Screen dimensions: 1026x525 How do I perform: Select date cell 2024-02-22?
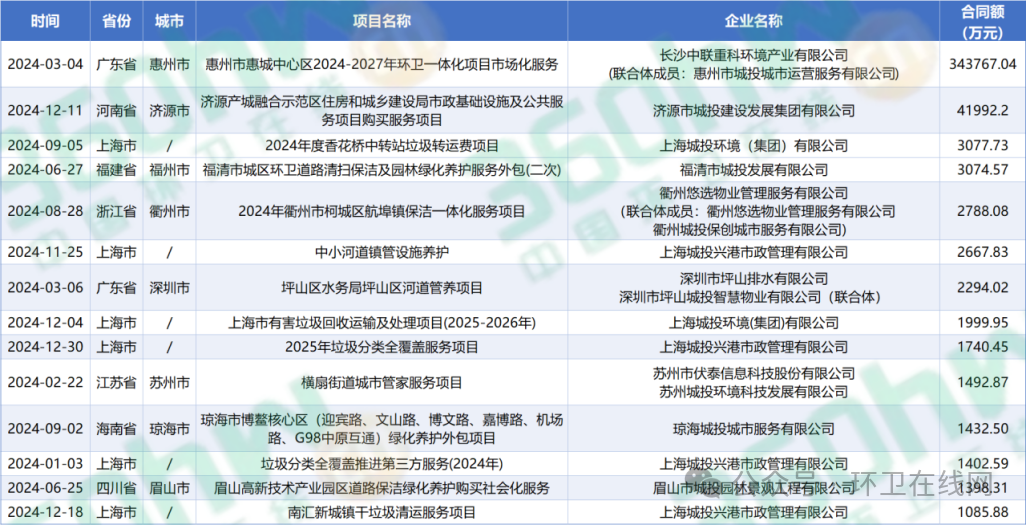[x=45, y=382]
